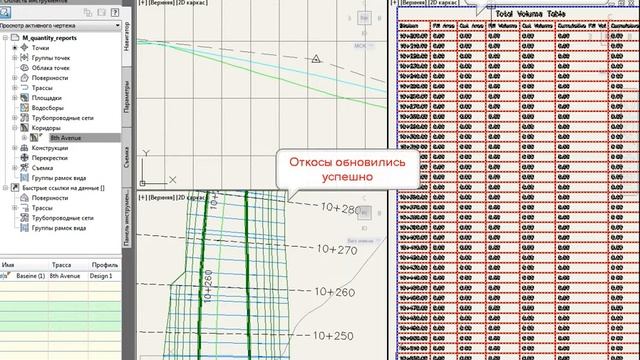Click the Поверхности icon under M_quantity_reports
The height and width of the screenshot is (360, 640).
coord(24,78)
